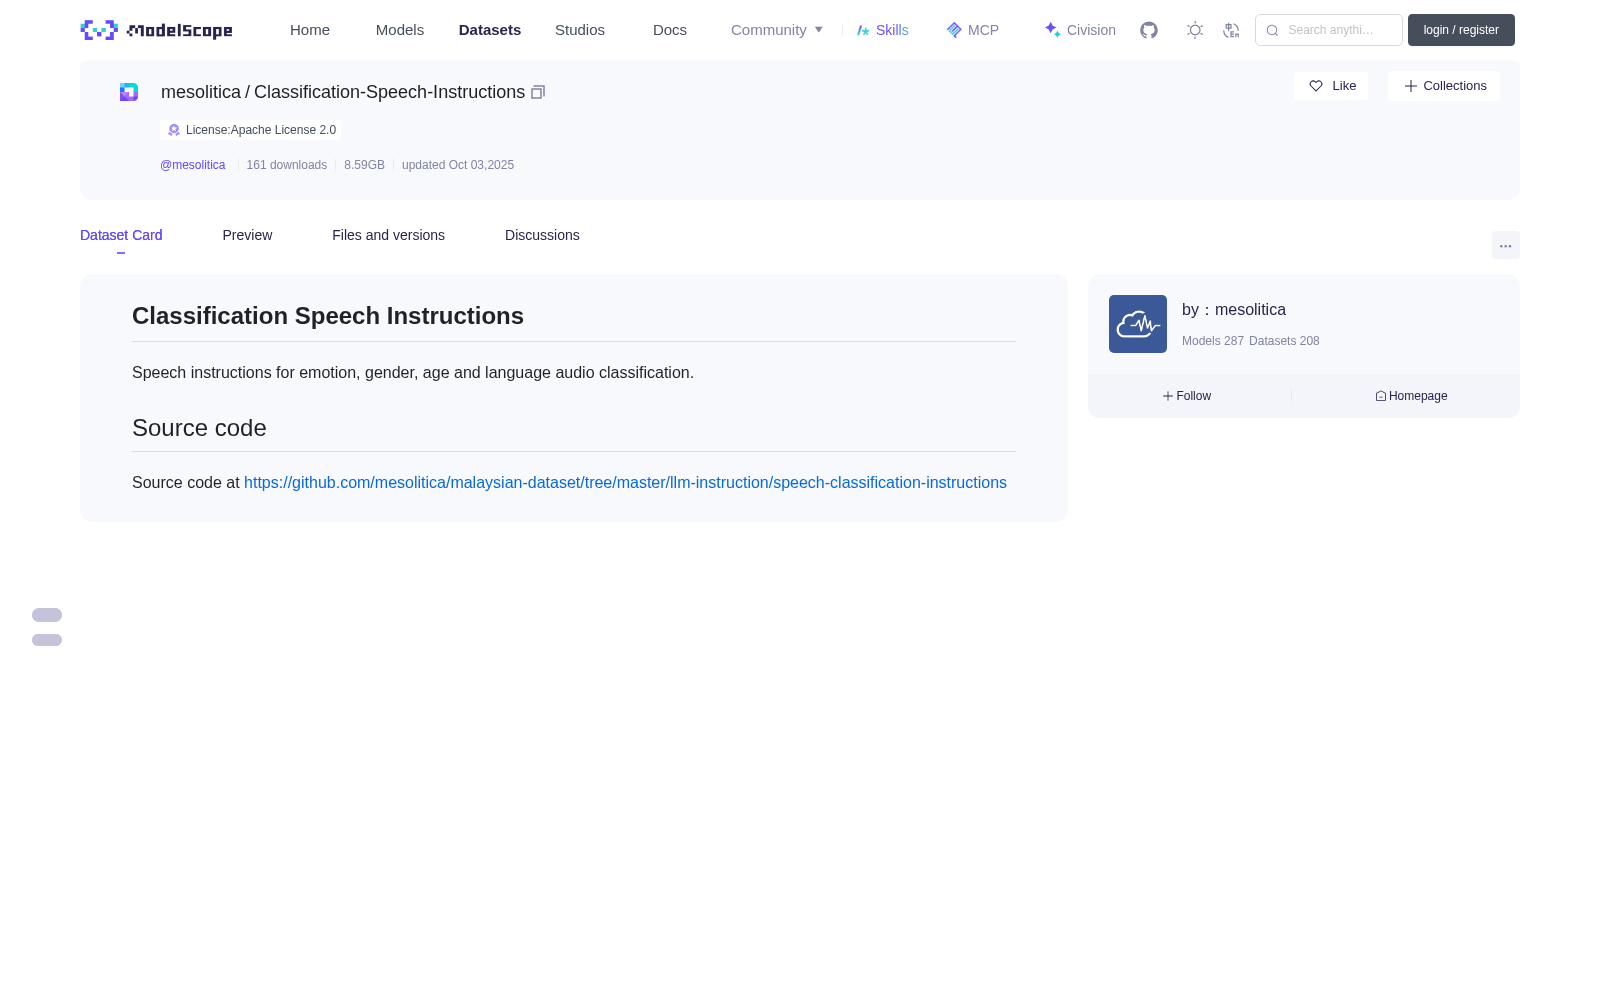The height and width of the screenshot is (1000, 1600).
Task: Copy dataset name with the copy icon
Action: 538,92
